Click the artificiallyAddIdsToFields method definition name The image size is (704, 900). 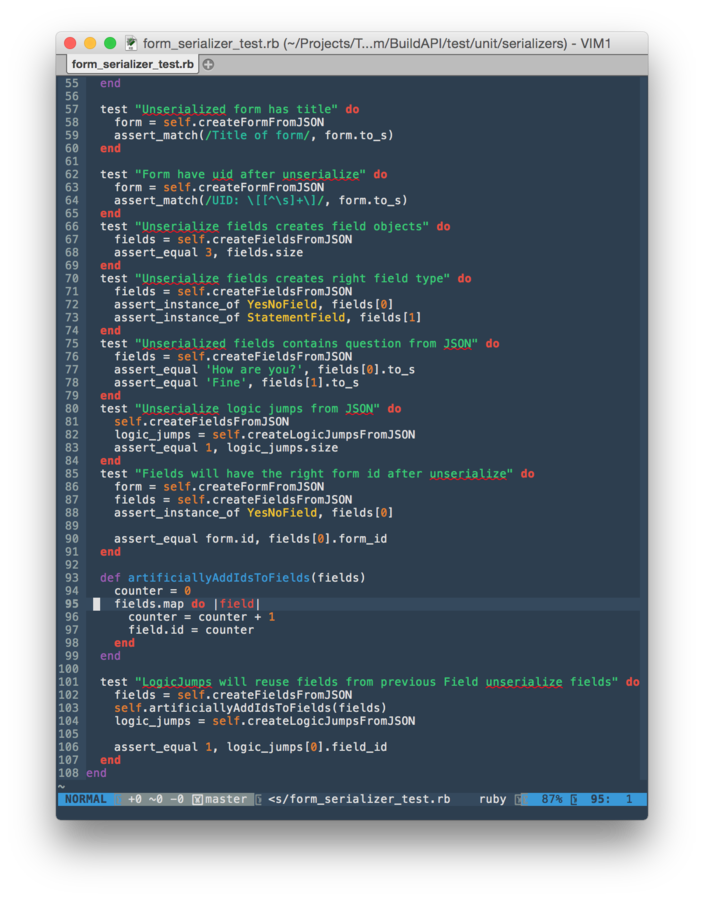coord(219,578)
